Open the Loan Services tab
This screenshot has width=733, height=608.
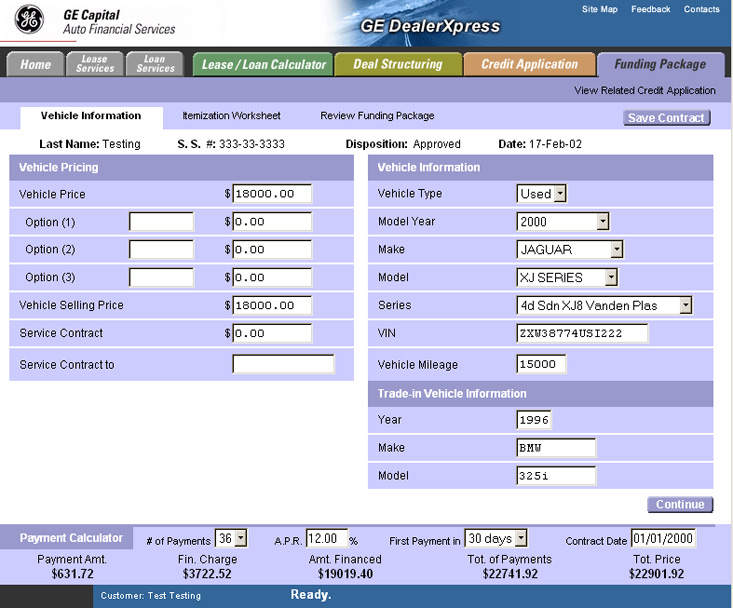click(155, 64)
